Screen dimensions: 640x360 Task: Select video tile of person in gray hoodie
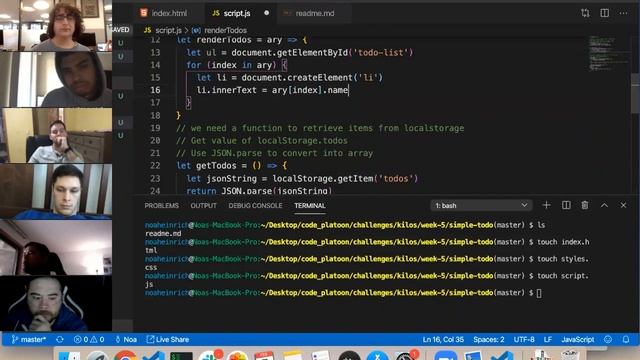[56, 80]
